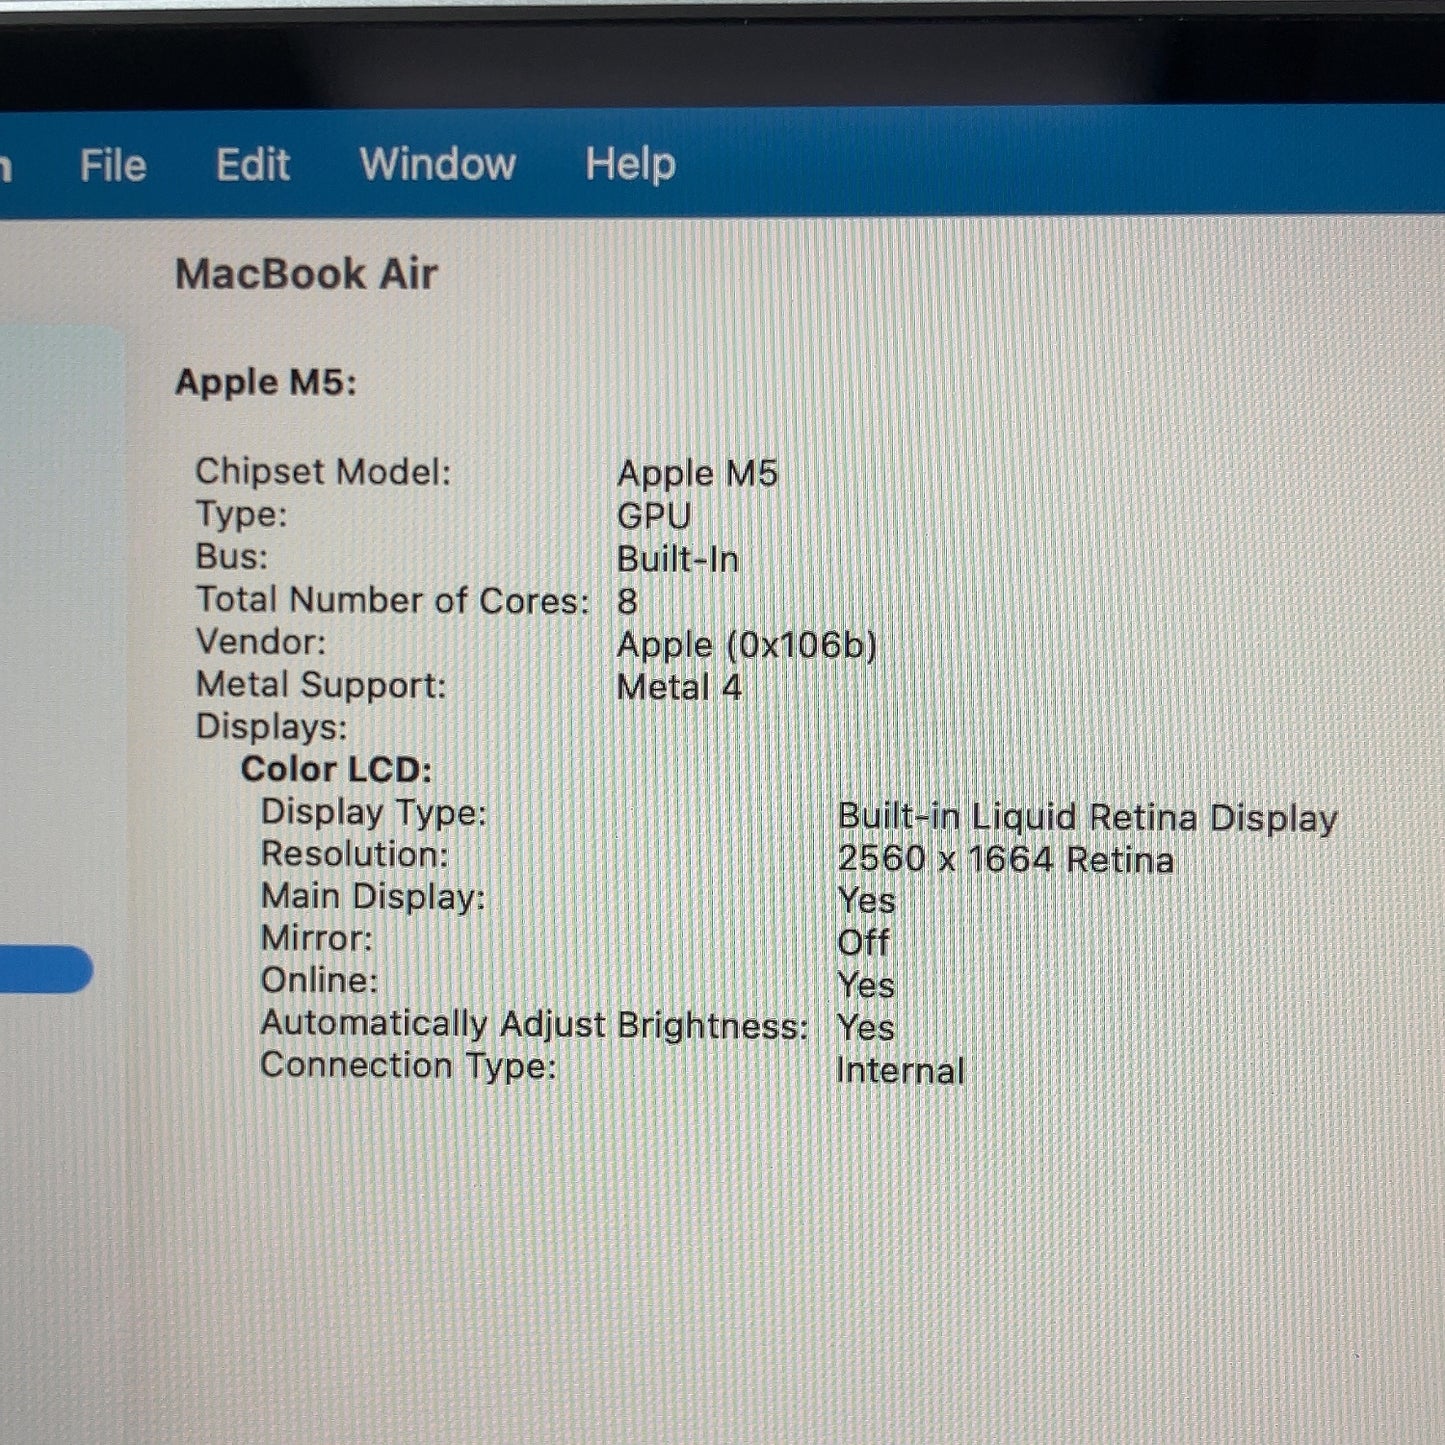Select the 'Metal 4' value

click(x=679, y=687)
